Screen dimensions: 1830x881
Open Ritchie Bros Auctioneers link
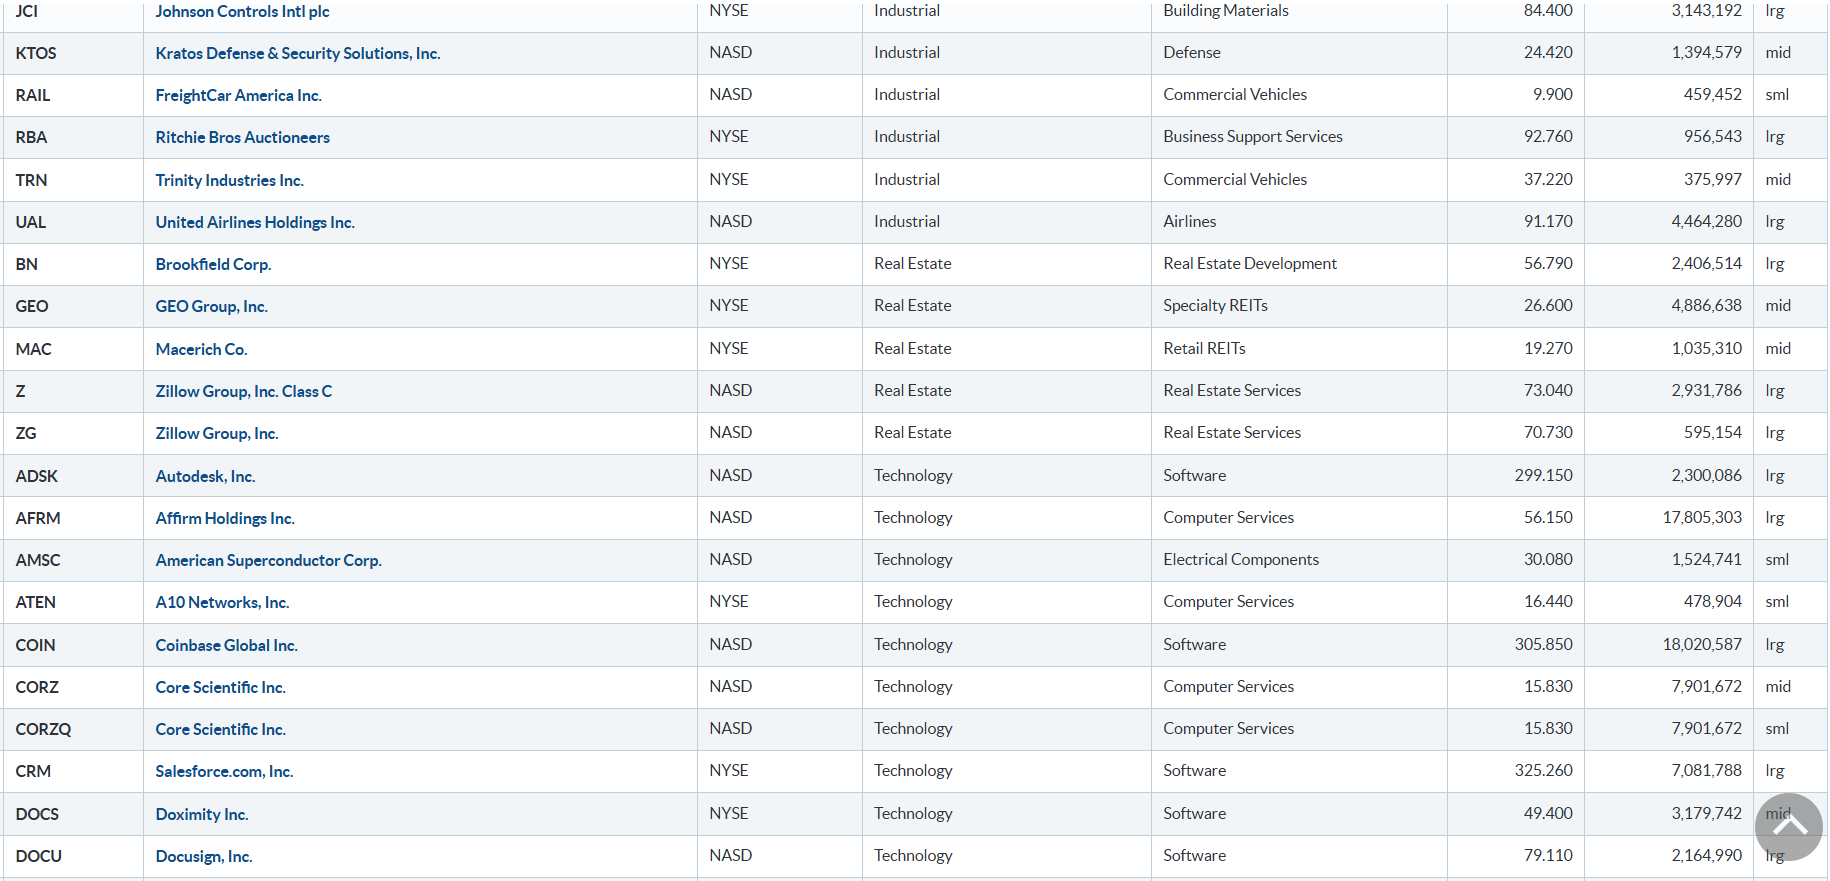[x=243, y=137]
